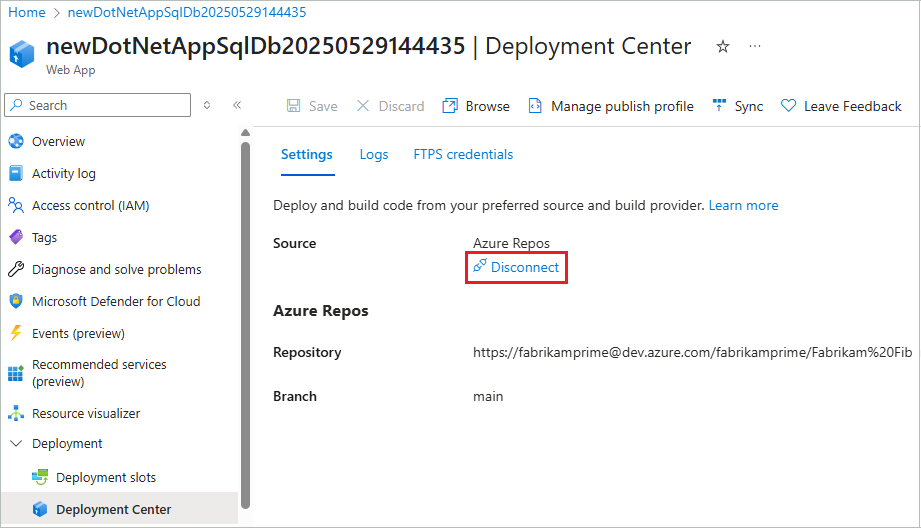
Task: Open Activity log from sidebar
Action: tap(64, 174)
